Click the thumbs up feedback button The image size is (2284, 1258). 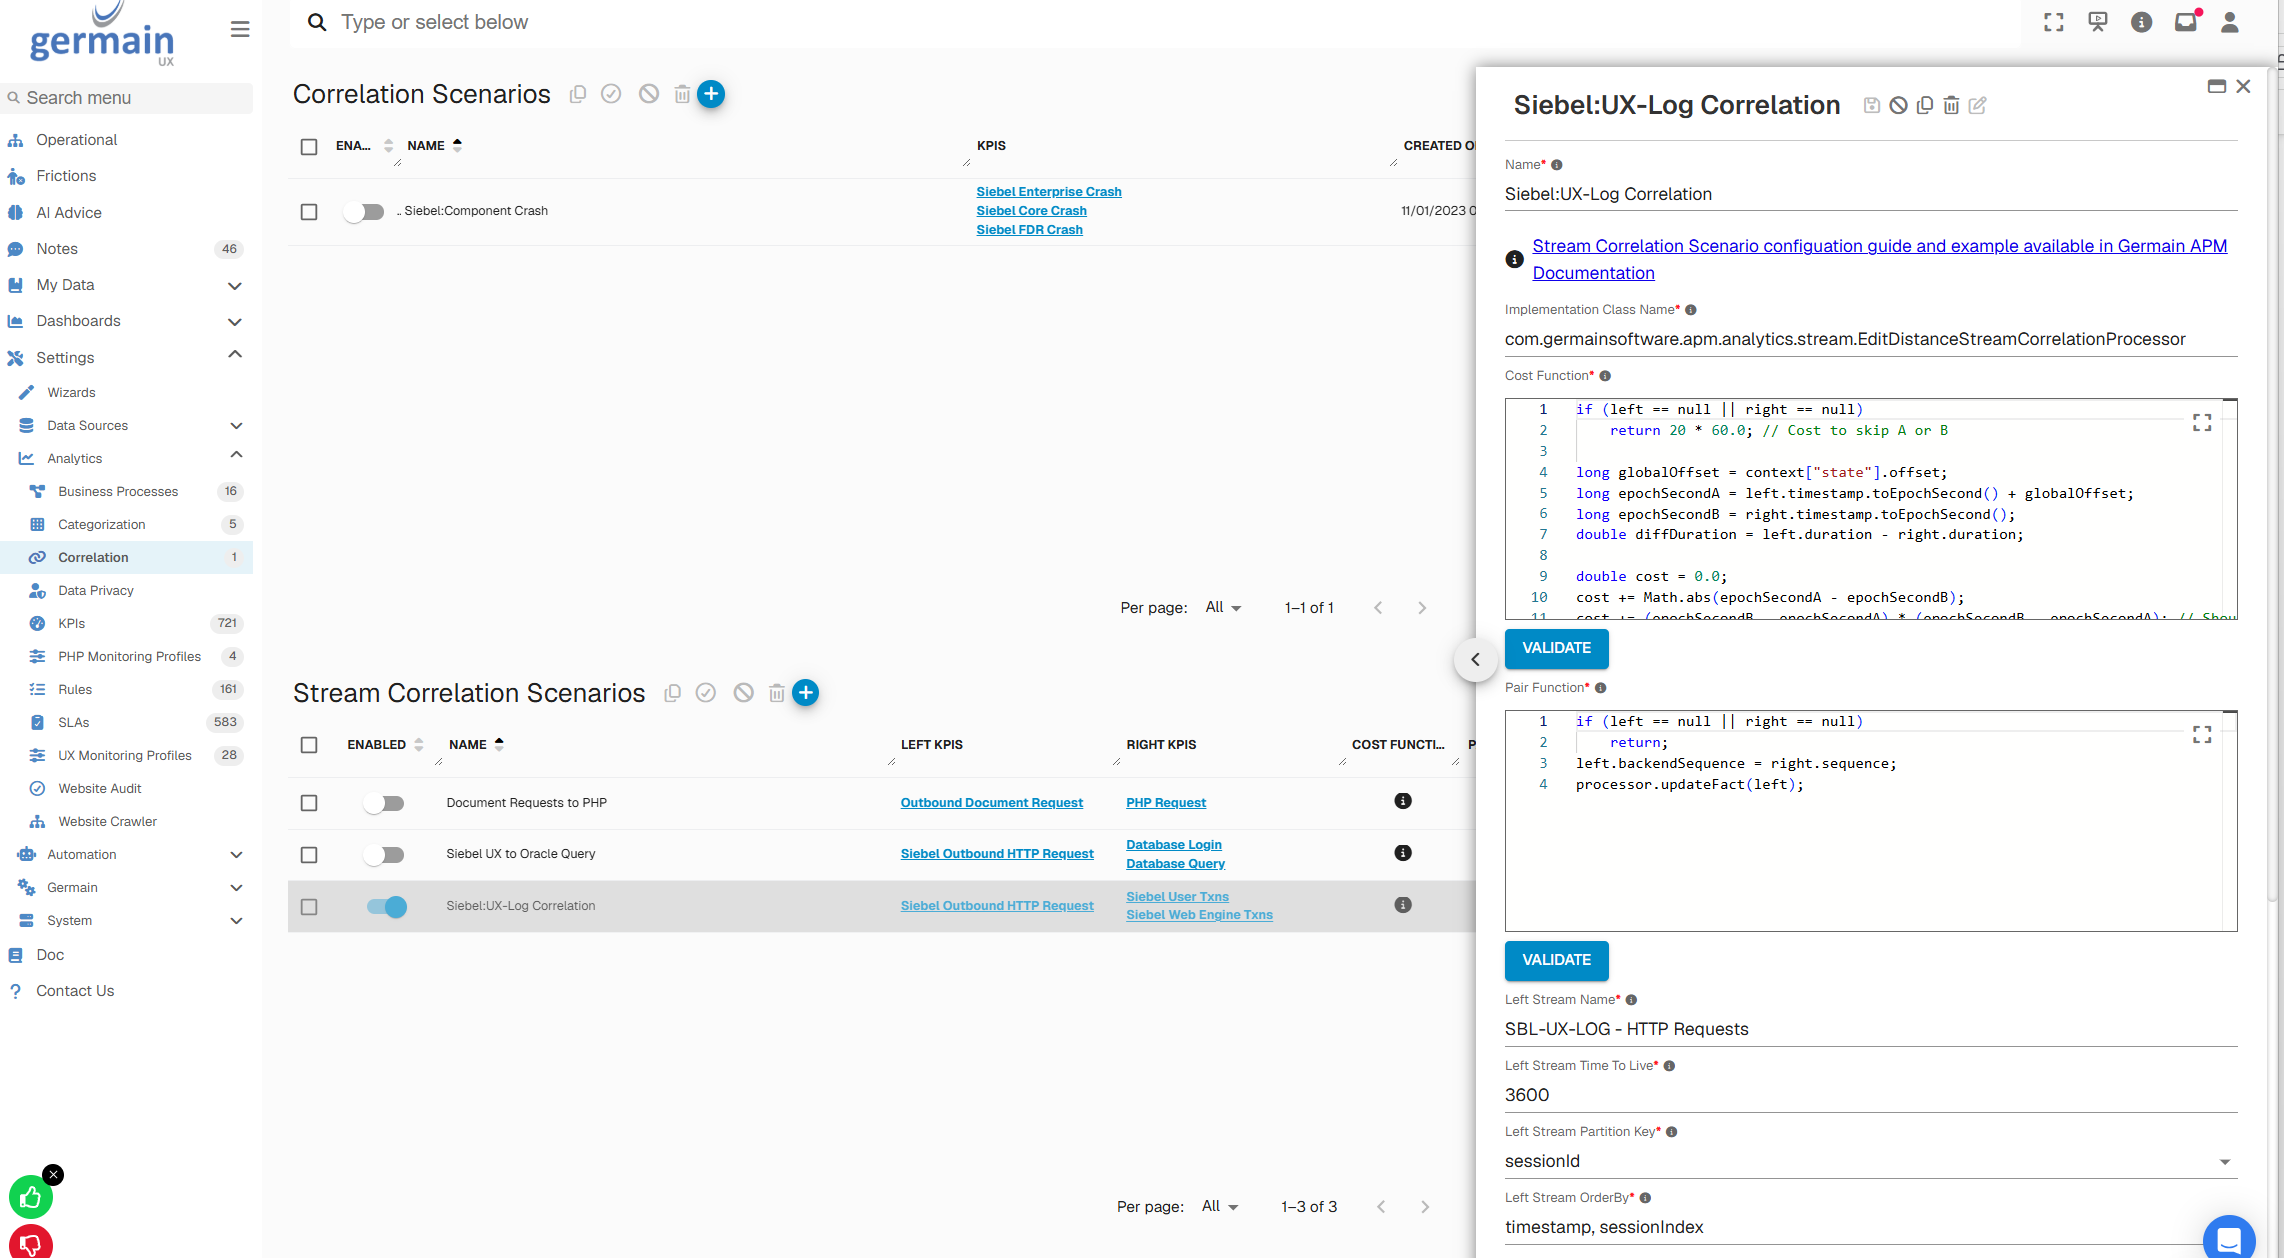(31, 1197)
